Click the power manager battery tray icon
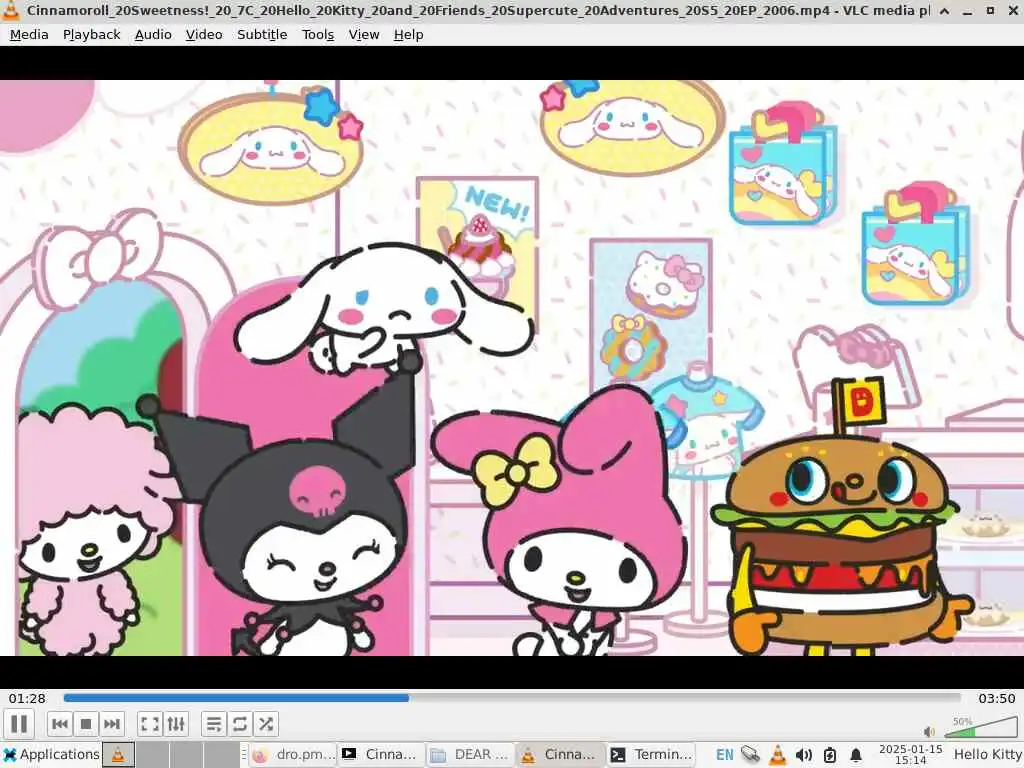This screenshot has height=768, width=1024. pyautogui.click(x=829, y=755)
